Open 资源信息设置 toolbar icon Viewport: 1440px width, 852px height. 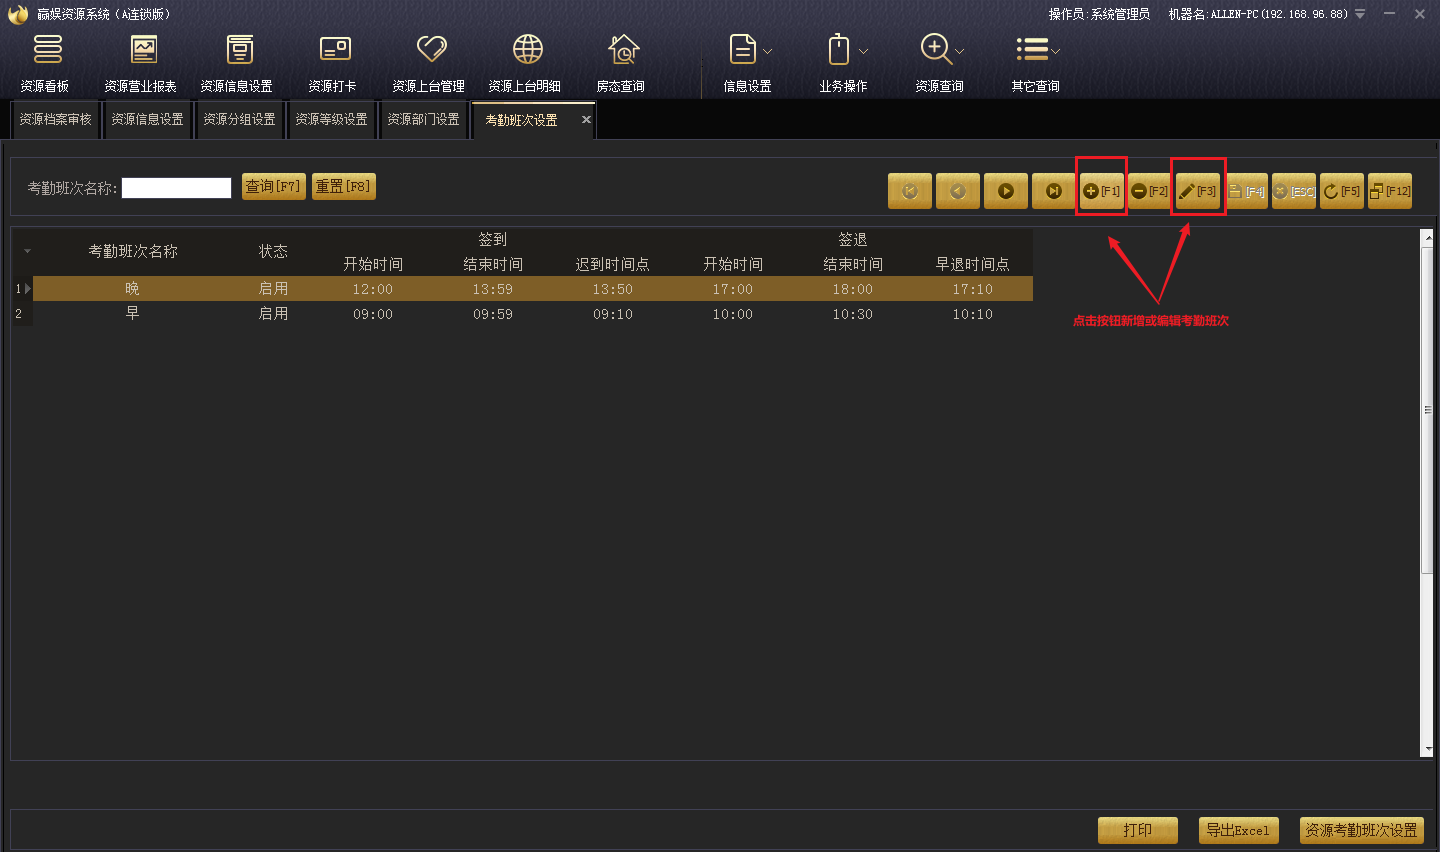pos(237,62)
